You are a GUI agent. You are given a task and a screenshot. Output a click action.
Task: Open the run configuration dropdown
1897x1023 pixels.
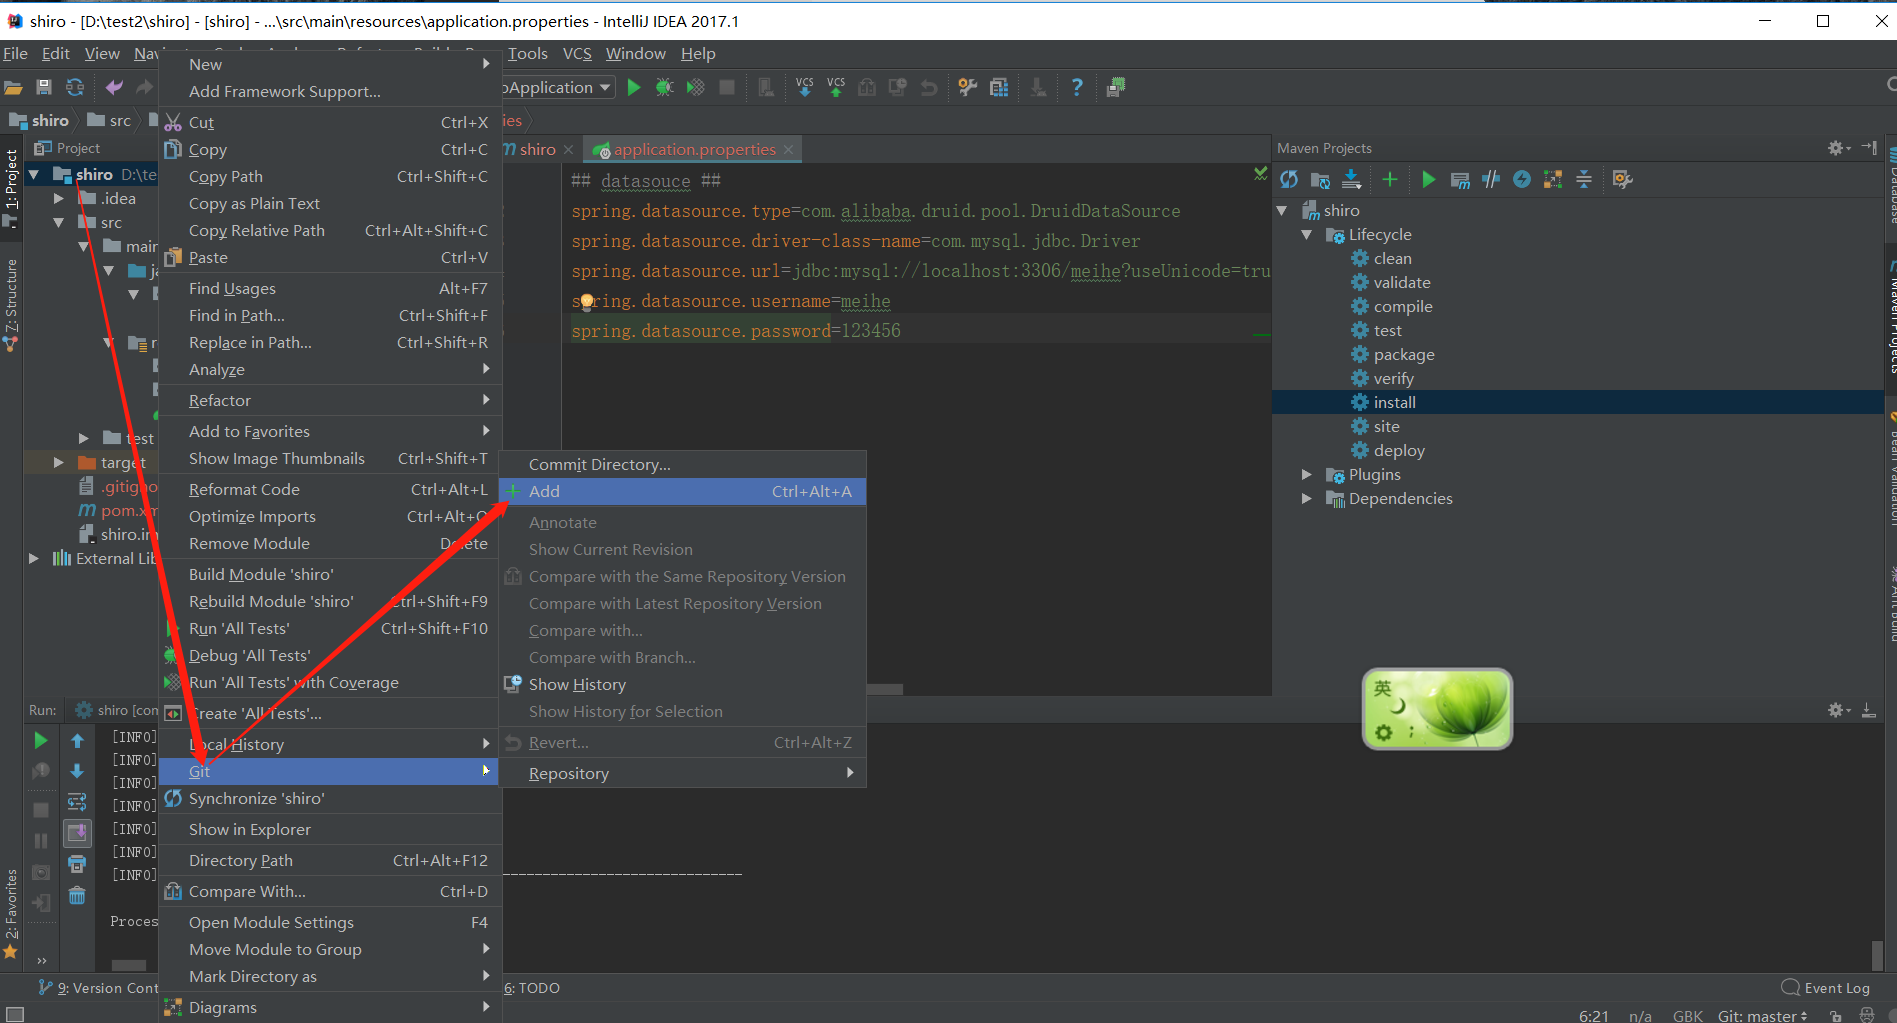point(558,88)
